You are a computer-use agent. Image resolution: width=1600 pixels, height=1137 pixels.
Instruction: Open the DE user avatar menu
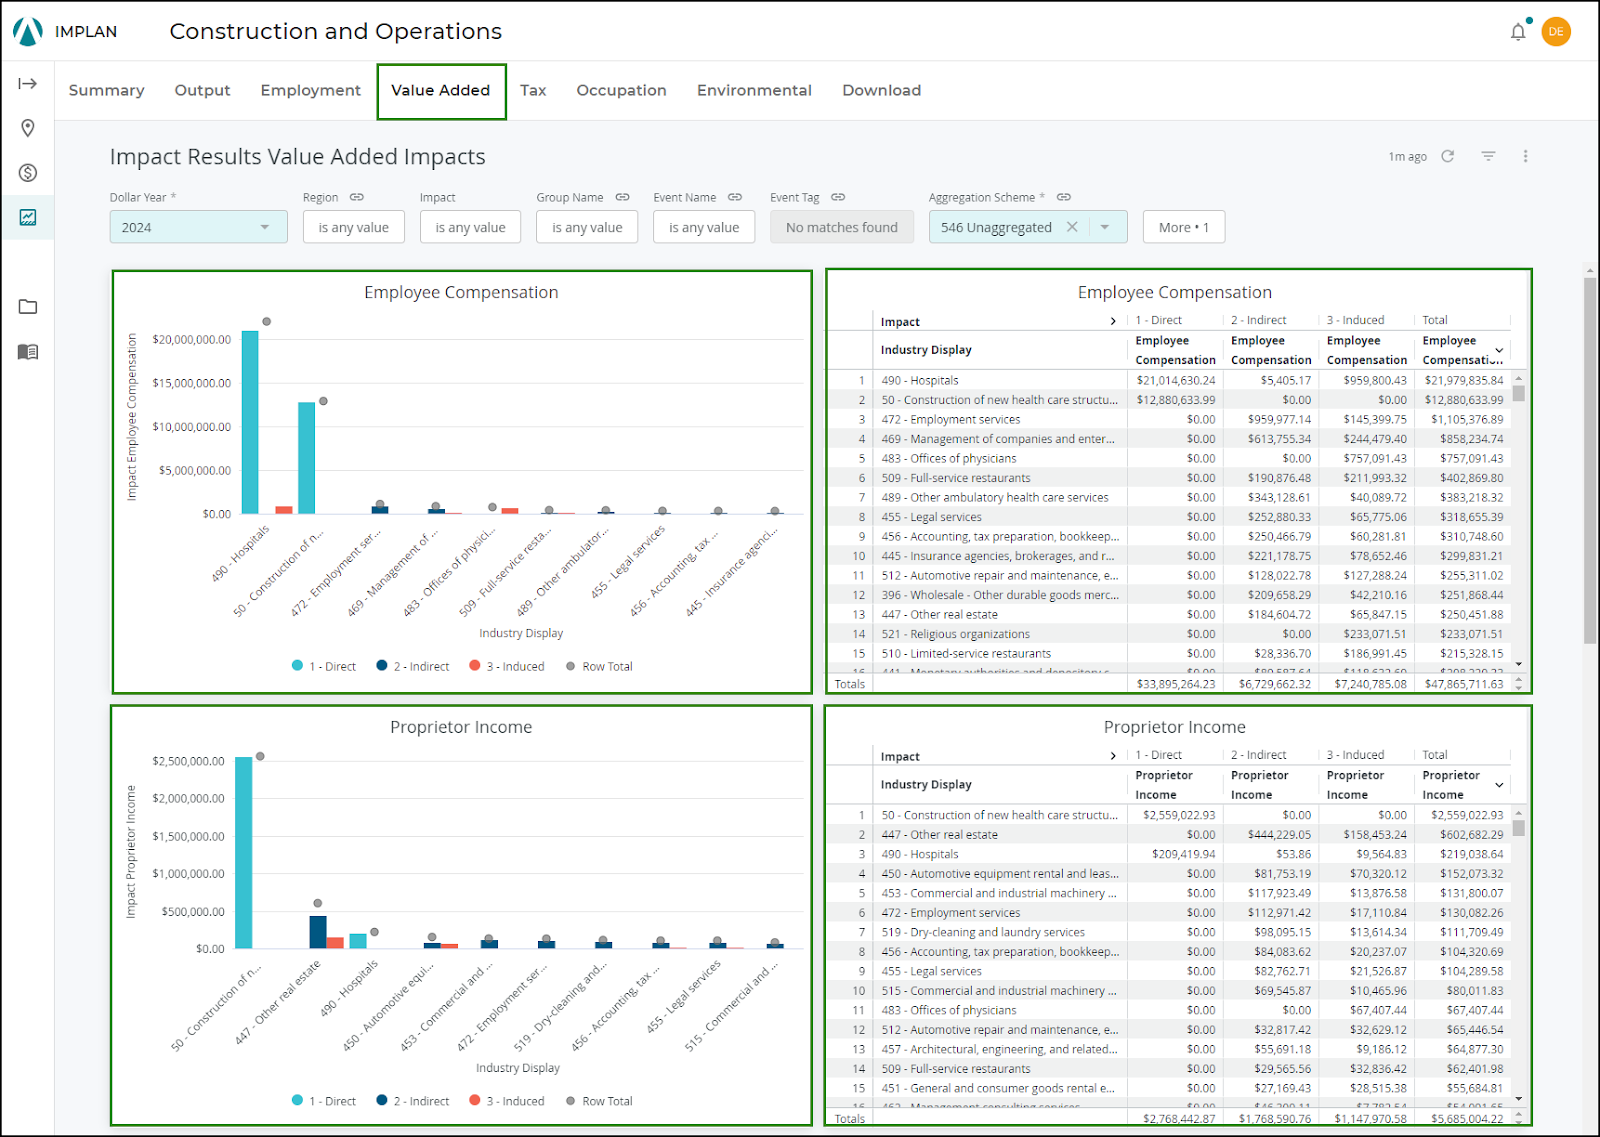tap(1556, 32)
